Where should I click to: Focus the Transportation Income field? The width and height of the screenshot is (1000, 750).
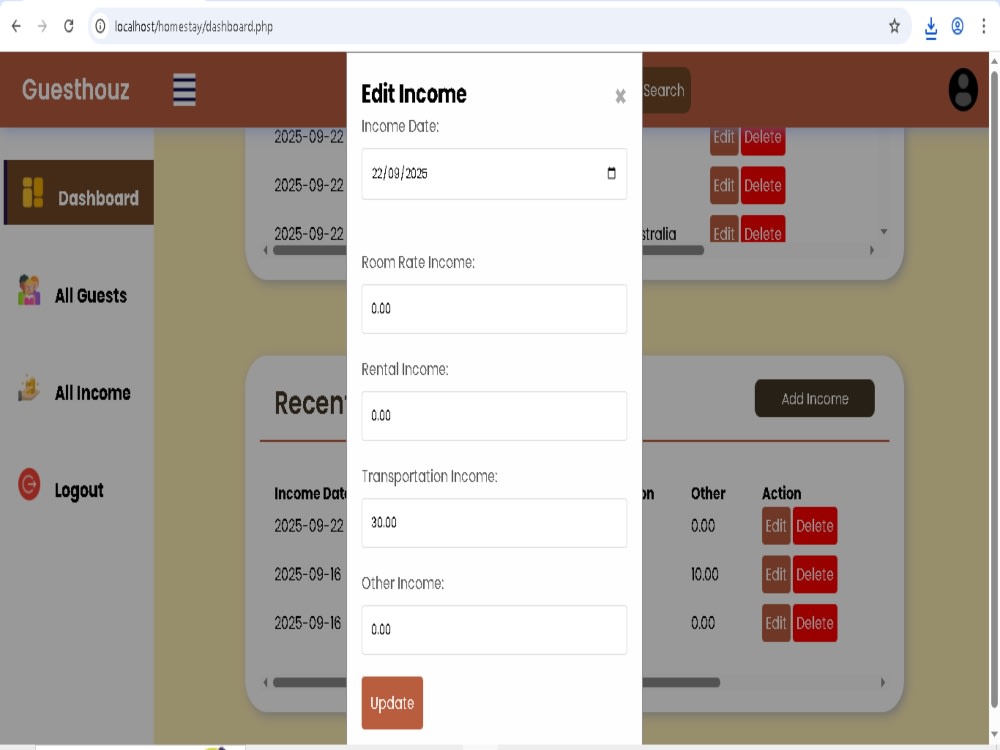494,523
